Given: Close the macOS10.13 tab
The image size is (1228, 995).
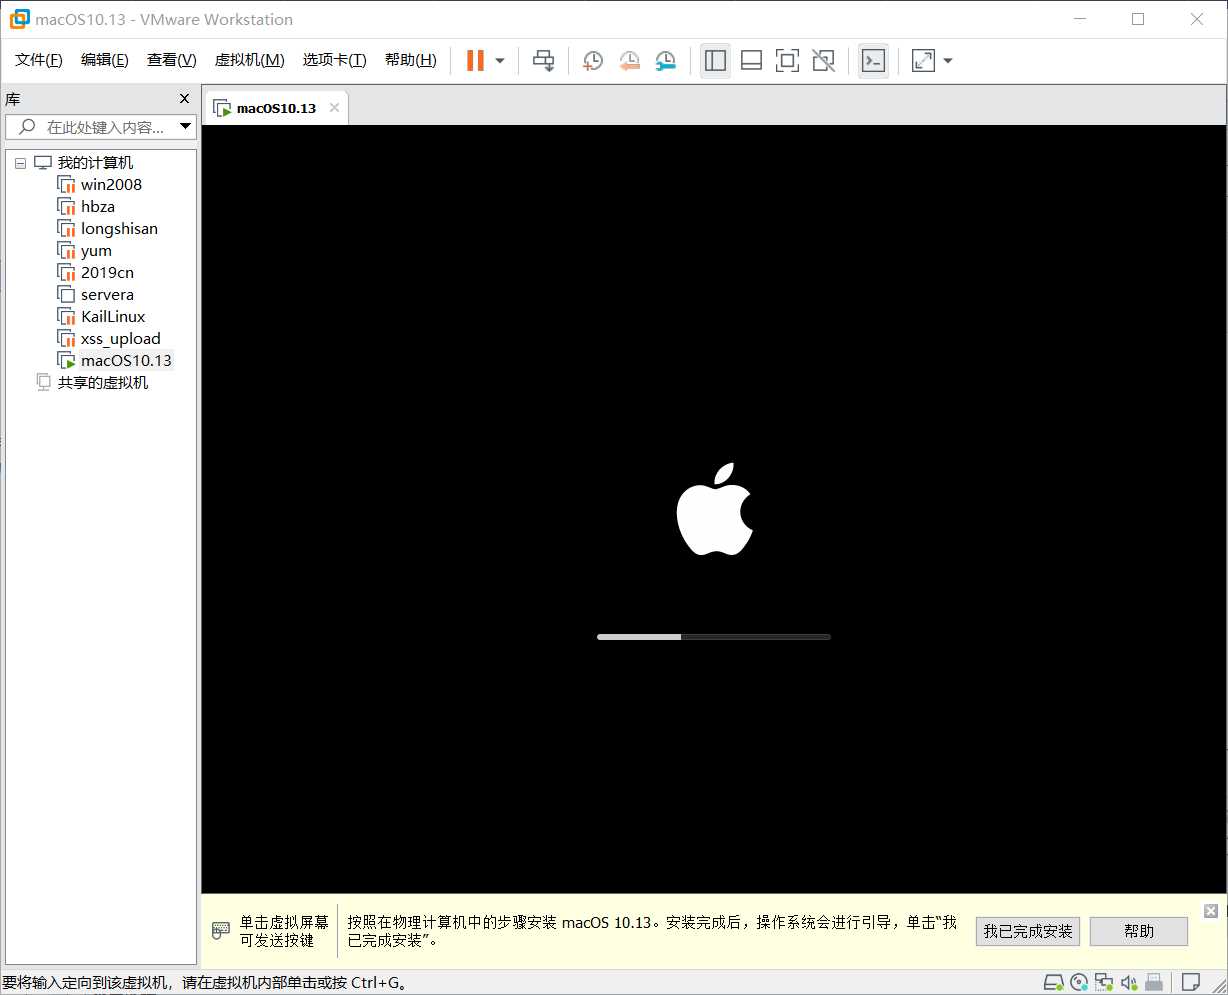Looking at the screenshot, I should (x=334, y=108).
